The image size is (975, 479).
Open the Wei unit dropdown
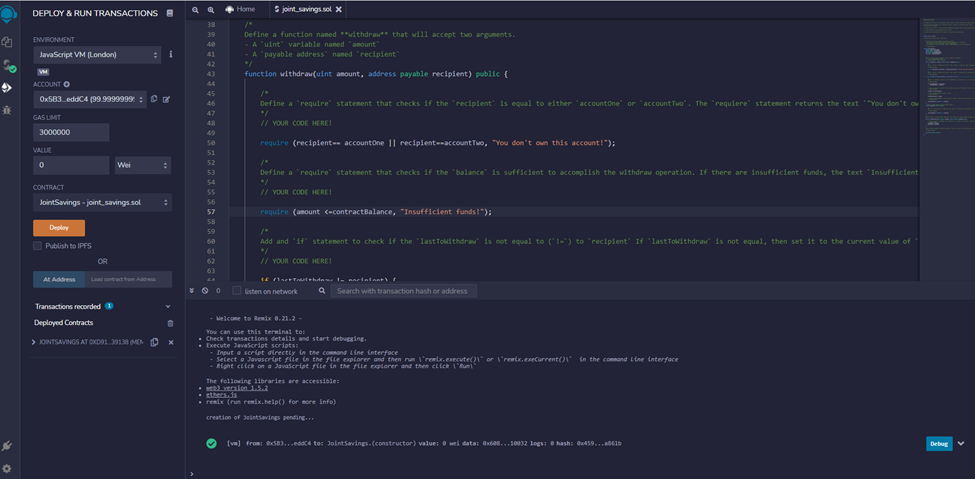pyautogui.click(x=143, y=165)
